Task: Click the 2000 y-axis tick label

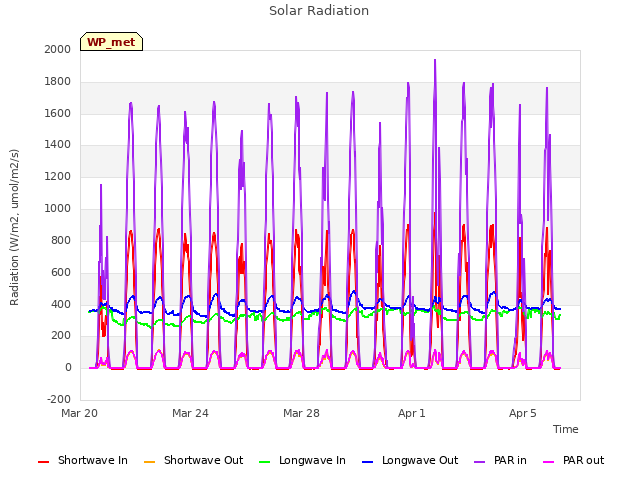Action: pyautogui.click(x=58, y=49)
